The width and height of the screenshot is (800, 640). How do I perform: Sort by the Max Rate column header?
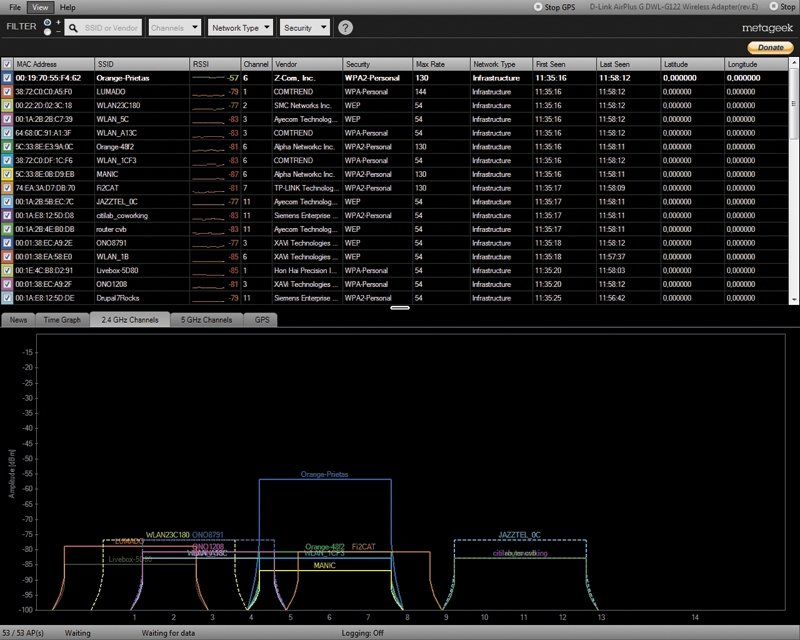(x=441, y=64)
